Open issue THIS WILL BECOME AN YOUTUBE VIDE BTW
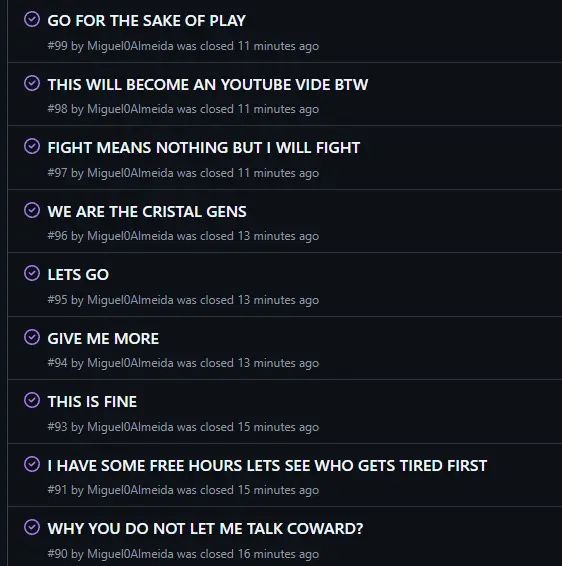Screen dimensions: 562x566 click(208, 84)
